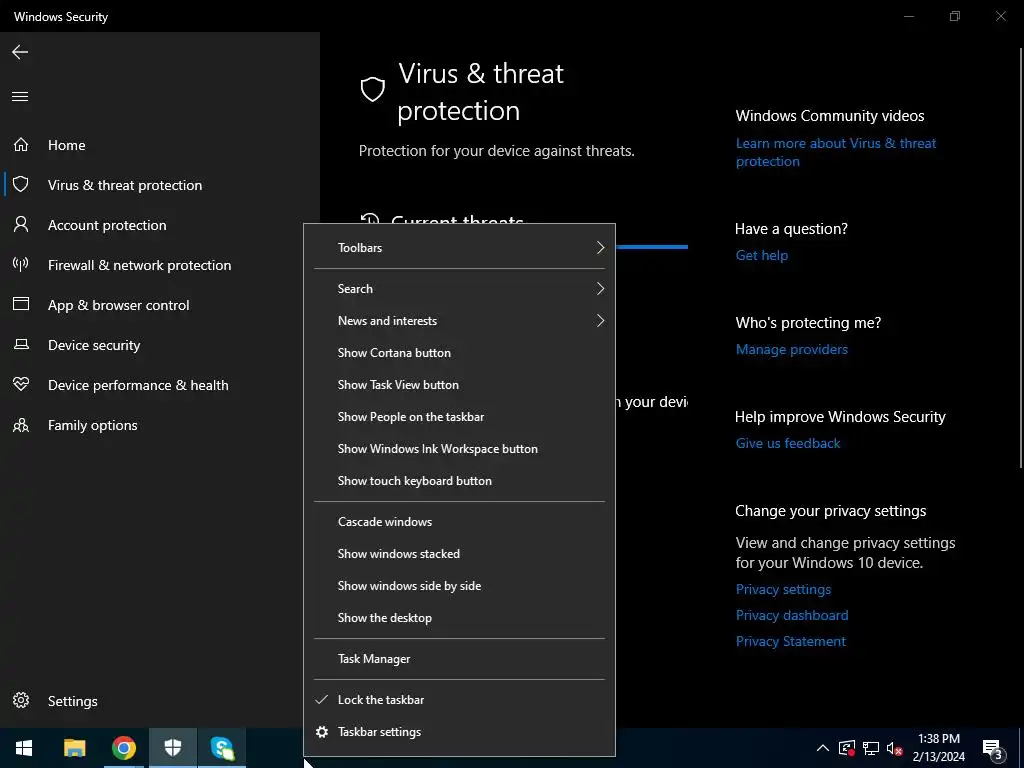
Task: Click the Show desktop taskbar edge strip
Action: [1021, 748]
